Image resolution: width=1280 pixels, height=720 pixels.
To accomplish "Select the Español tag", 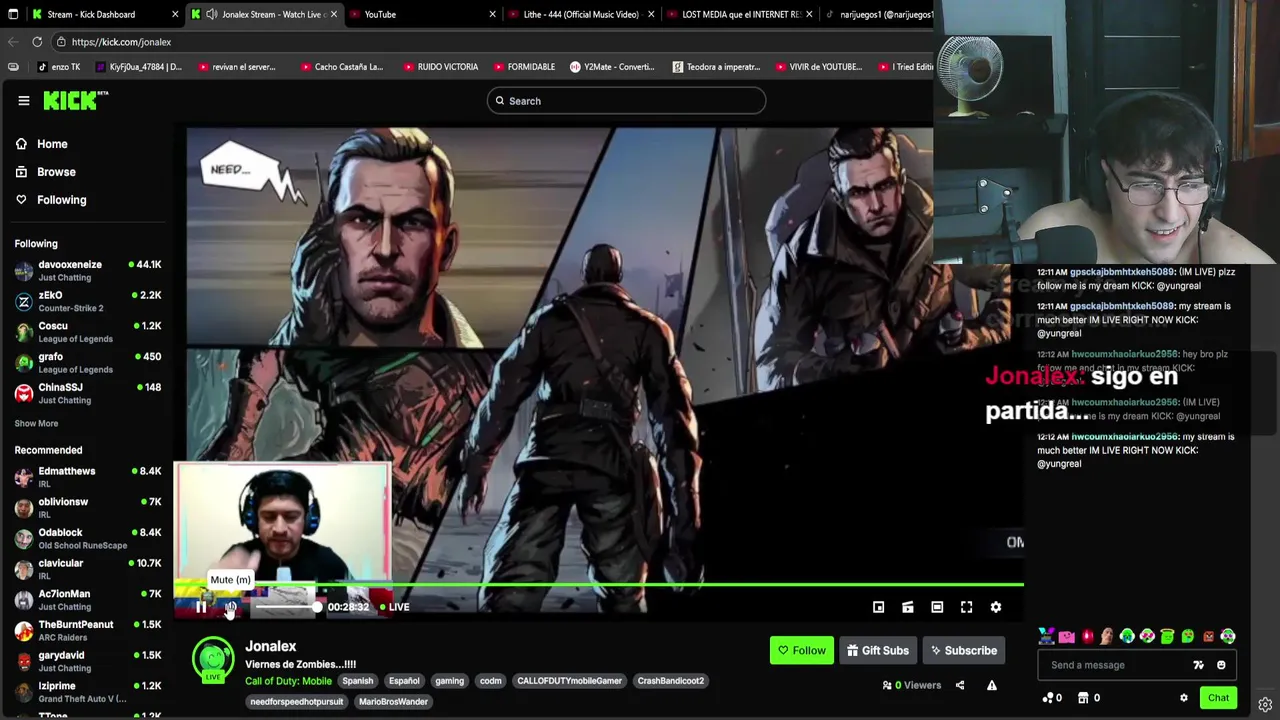I will [404, 681].
